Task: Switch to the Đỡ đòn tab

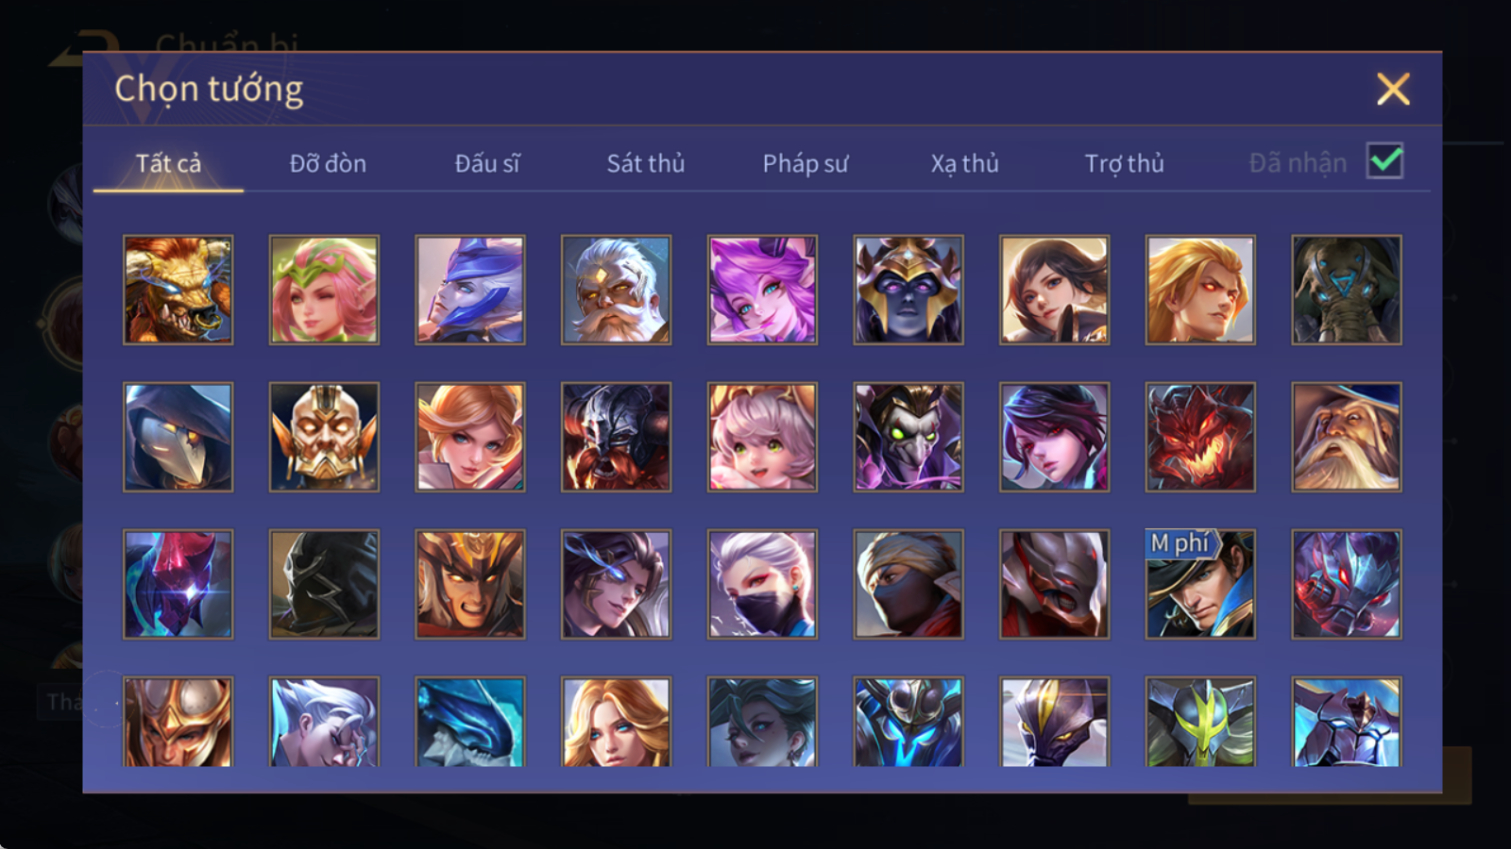Action: (328, 163)
